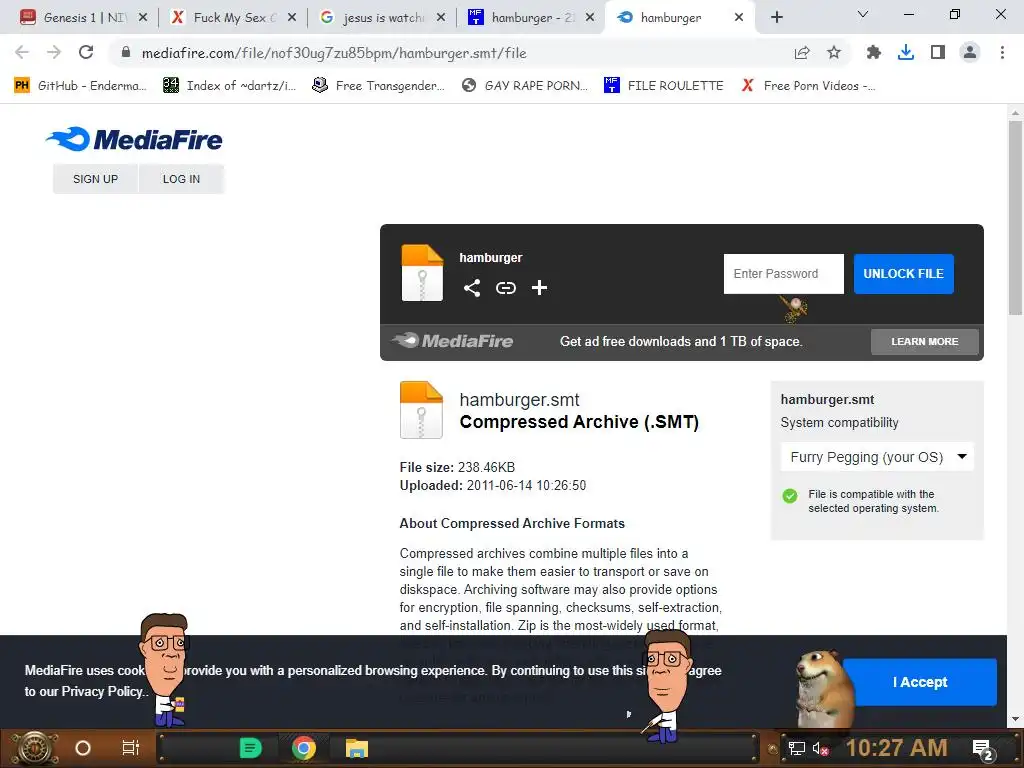Open the 'Index of ~dartz' bookmark
The width and height of the screenshot is (1024, 768).
coord(229,86)
